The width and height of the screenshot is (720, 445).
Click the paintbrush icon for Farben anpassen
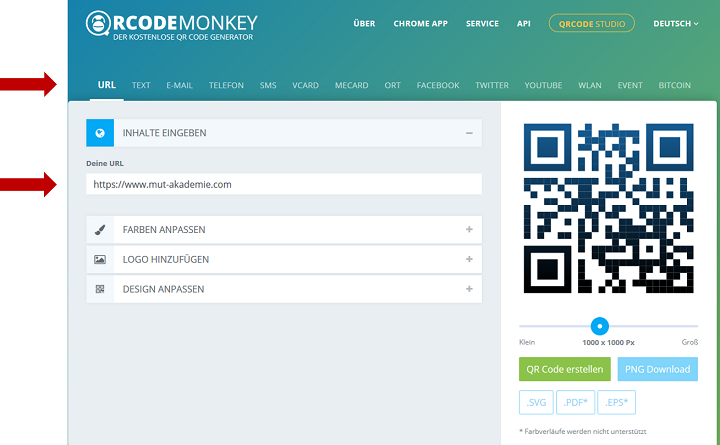click(100, 230)
